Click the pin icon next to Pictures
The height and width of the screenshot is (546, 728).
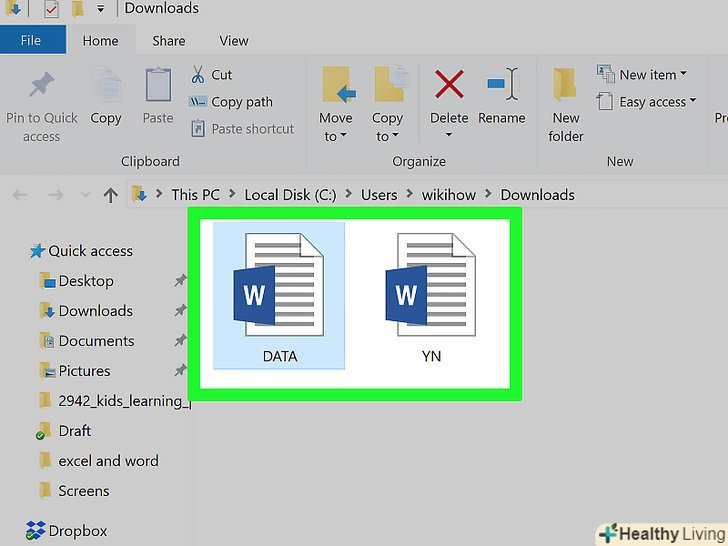click(x=180, y=370)
